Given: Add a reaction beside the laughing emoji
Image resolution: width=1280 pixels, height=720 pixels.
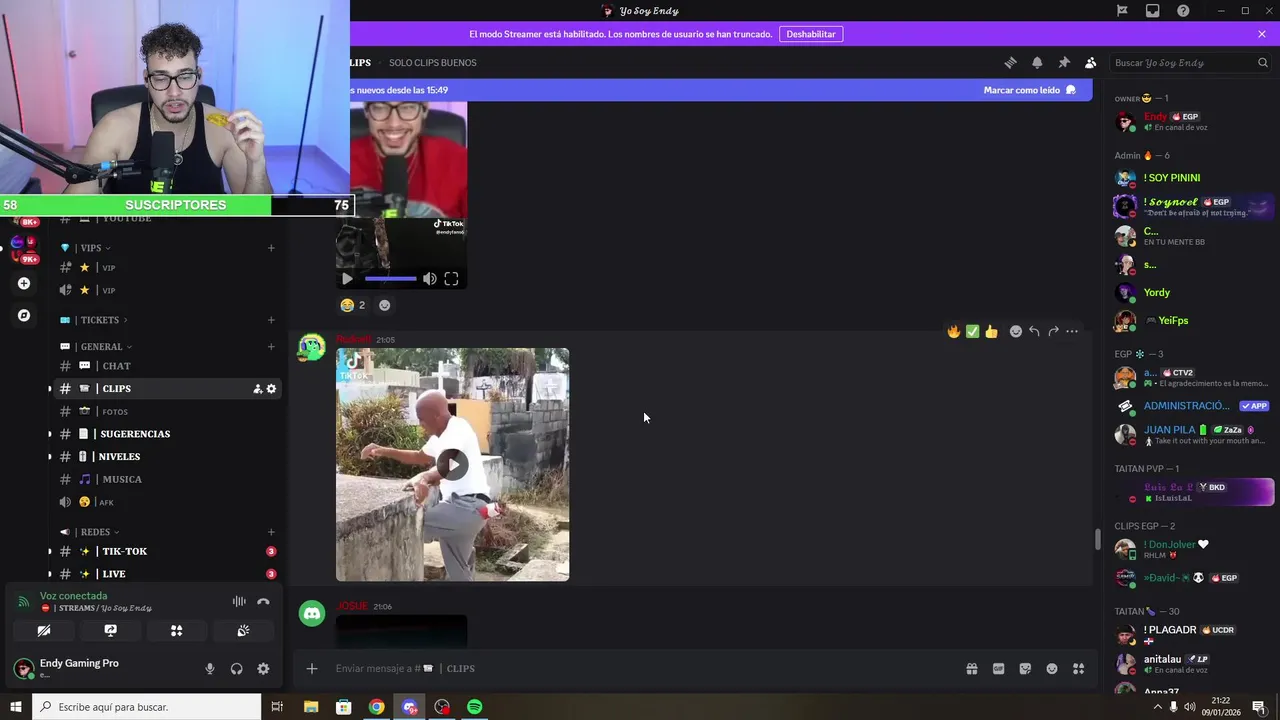Looking at the screenshot, I should pos(384,305).
